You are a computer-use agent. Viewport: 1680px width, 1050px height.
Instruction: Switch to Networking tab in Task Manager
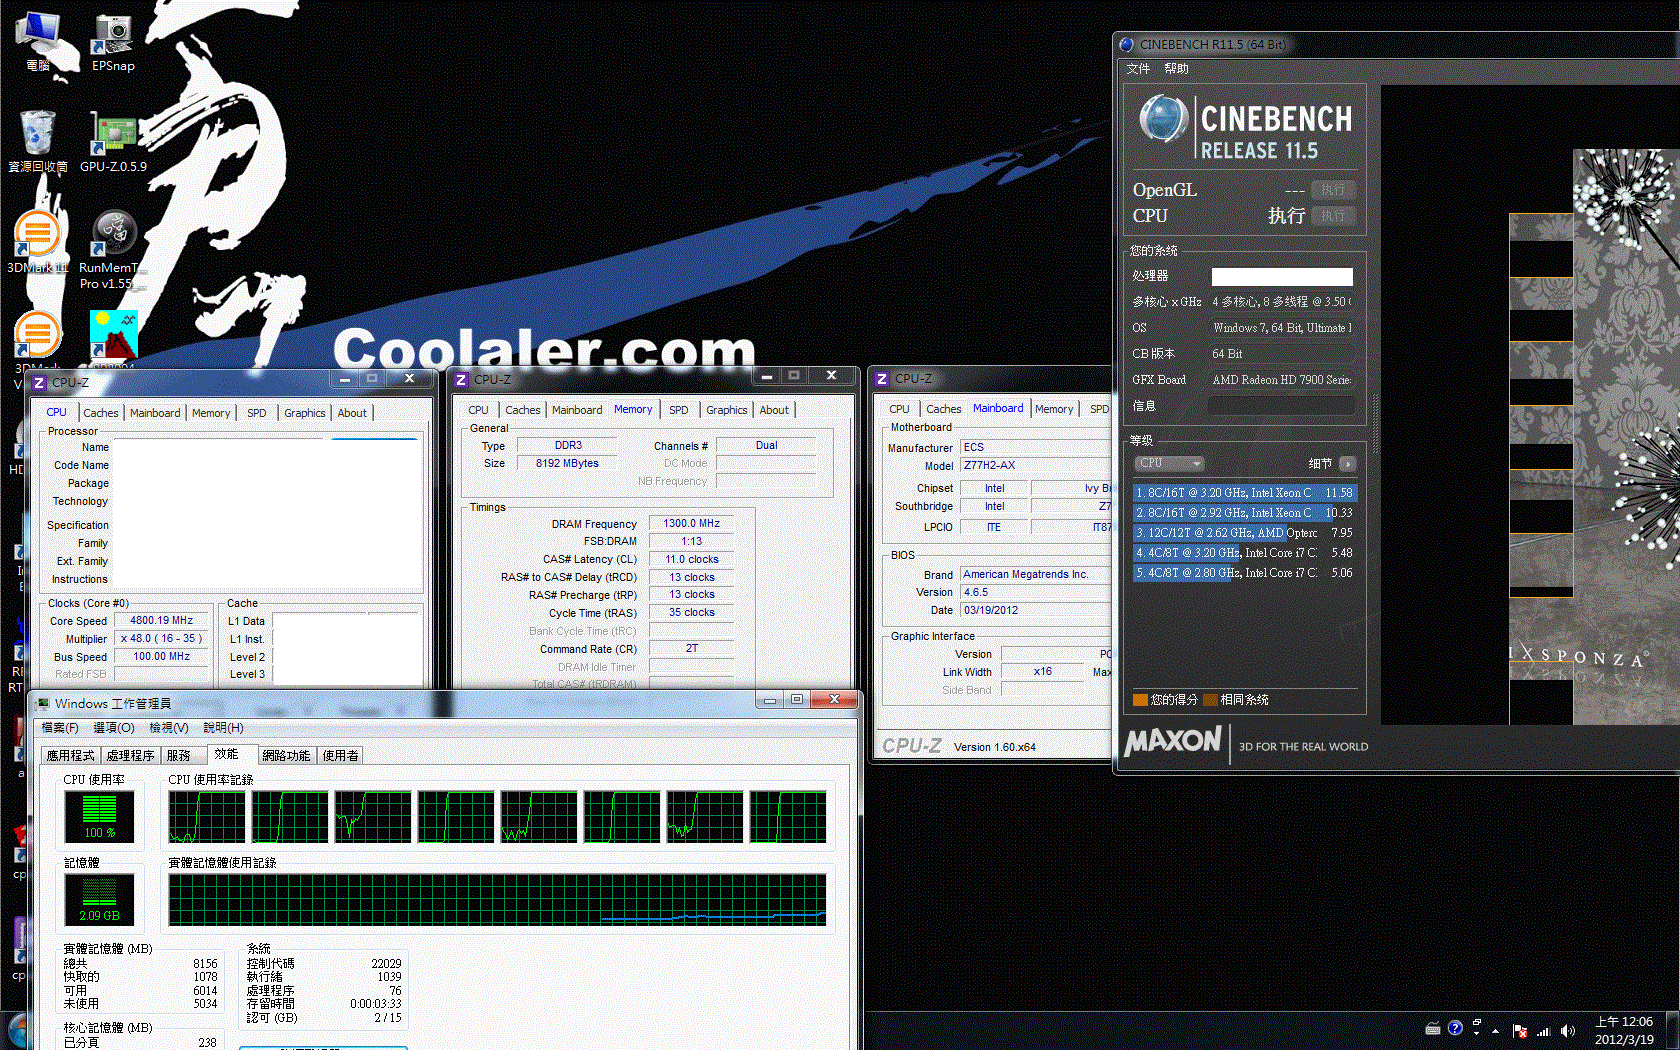(x=286, y=756)
